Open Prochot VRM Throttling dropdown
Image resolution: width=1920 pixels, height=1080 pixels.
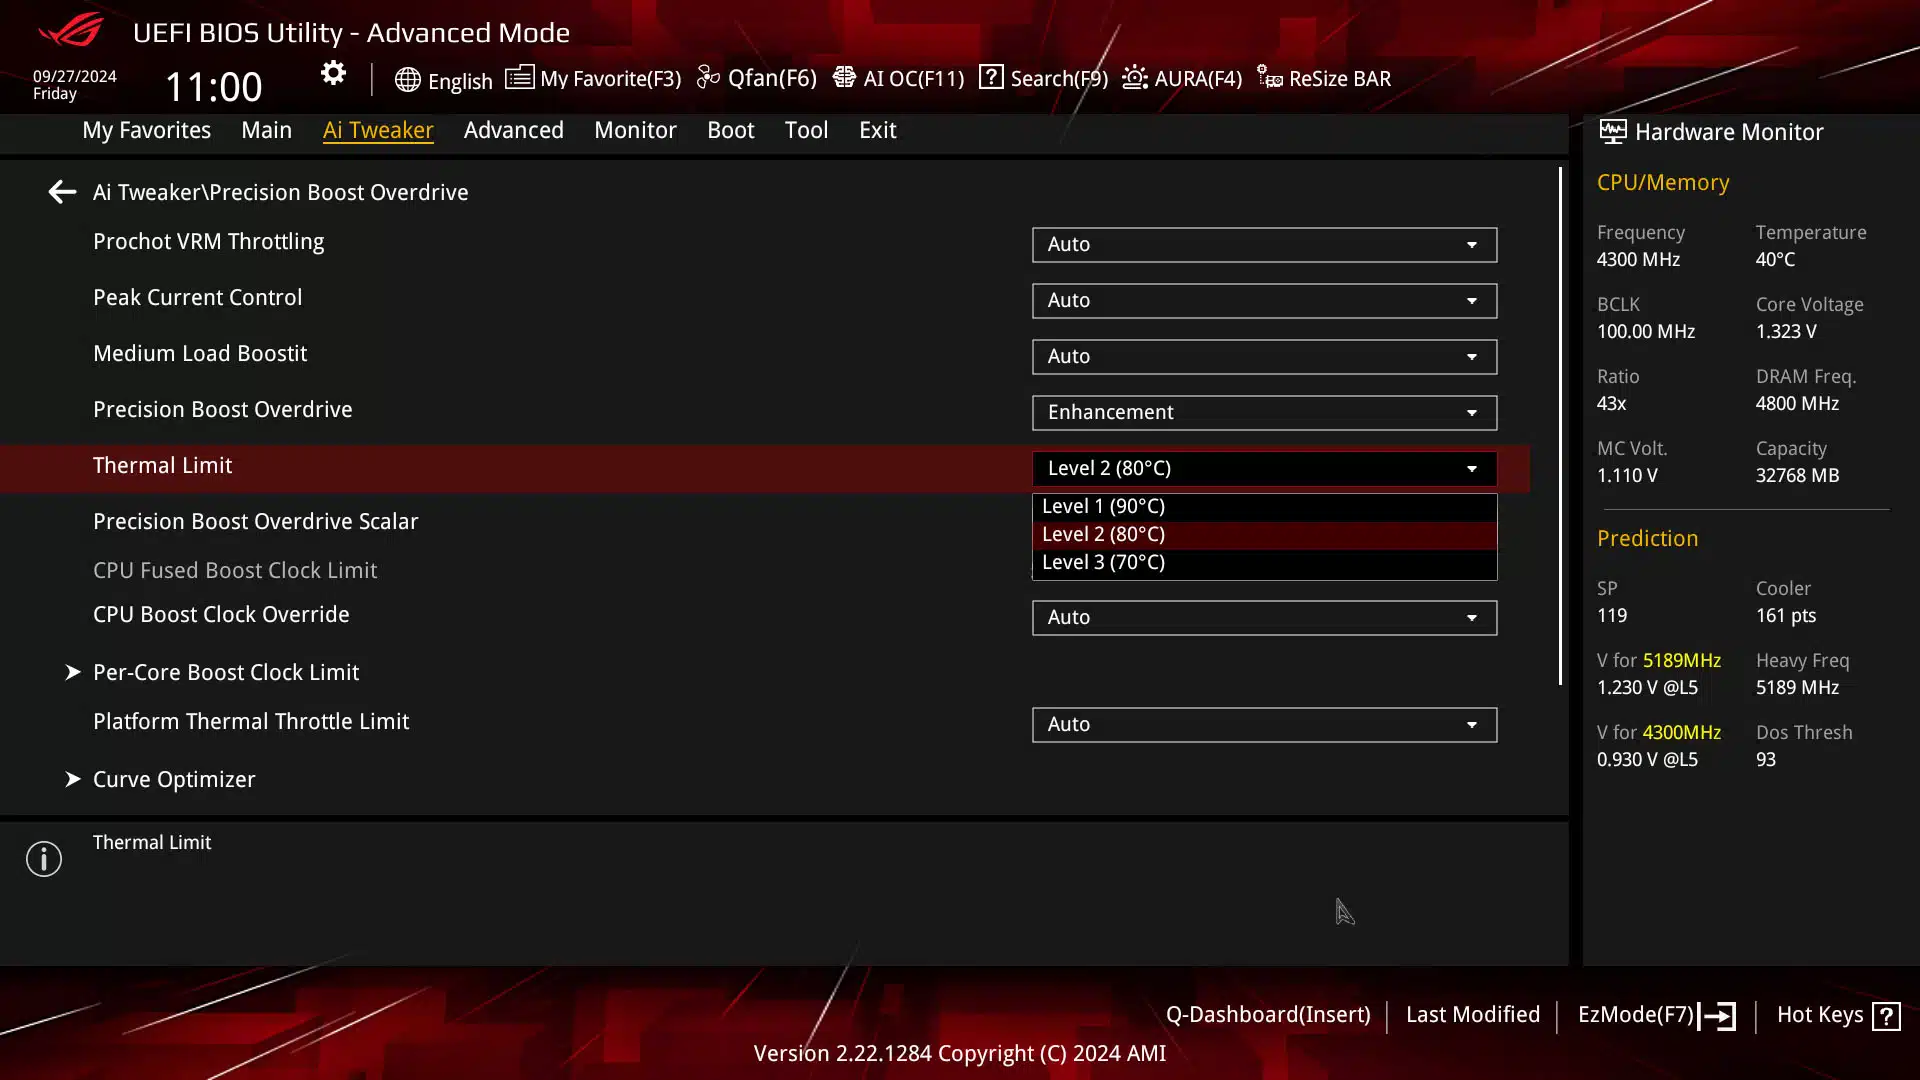[1264, 245]
